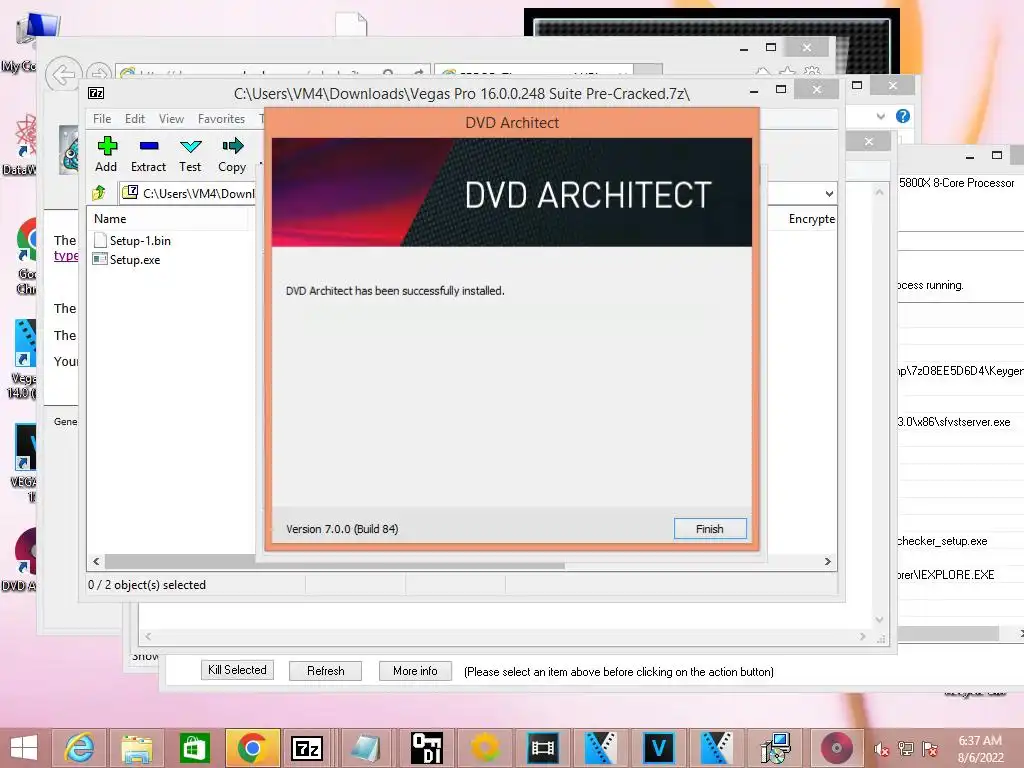Switch to Google Chrome in the taskbar
The height and width of the screenshot is (768, 1024).
click(x=252, y=748)
